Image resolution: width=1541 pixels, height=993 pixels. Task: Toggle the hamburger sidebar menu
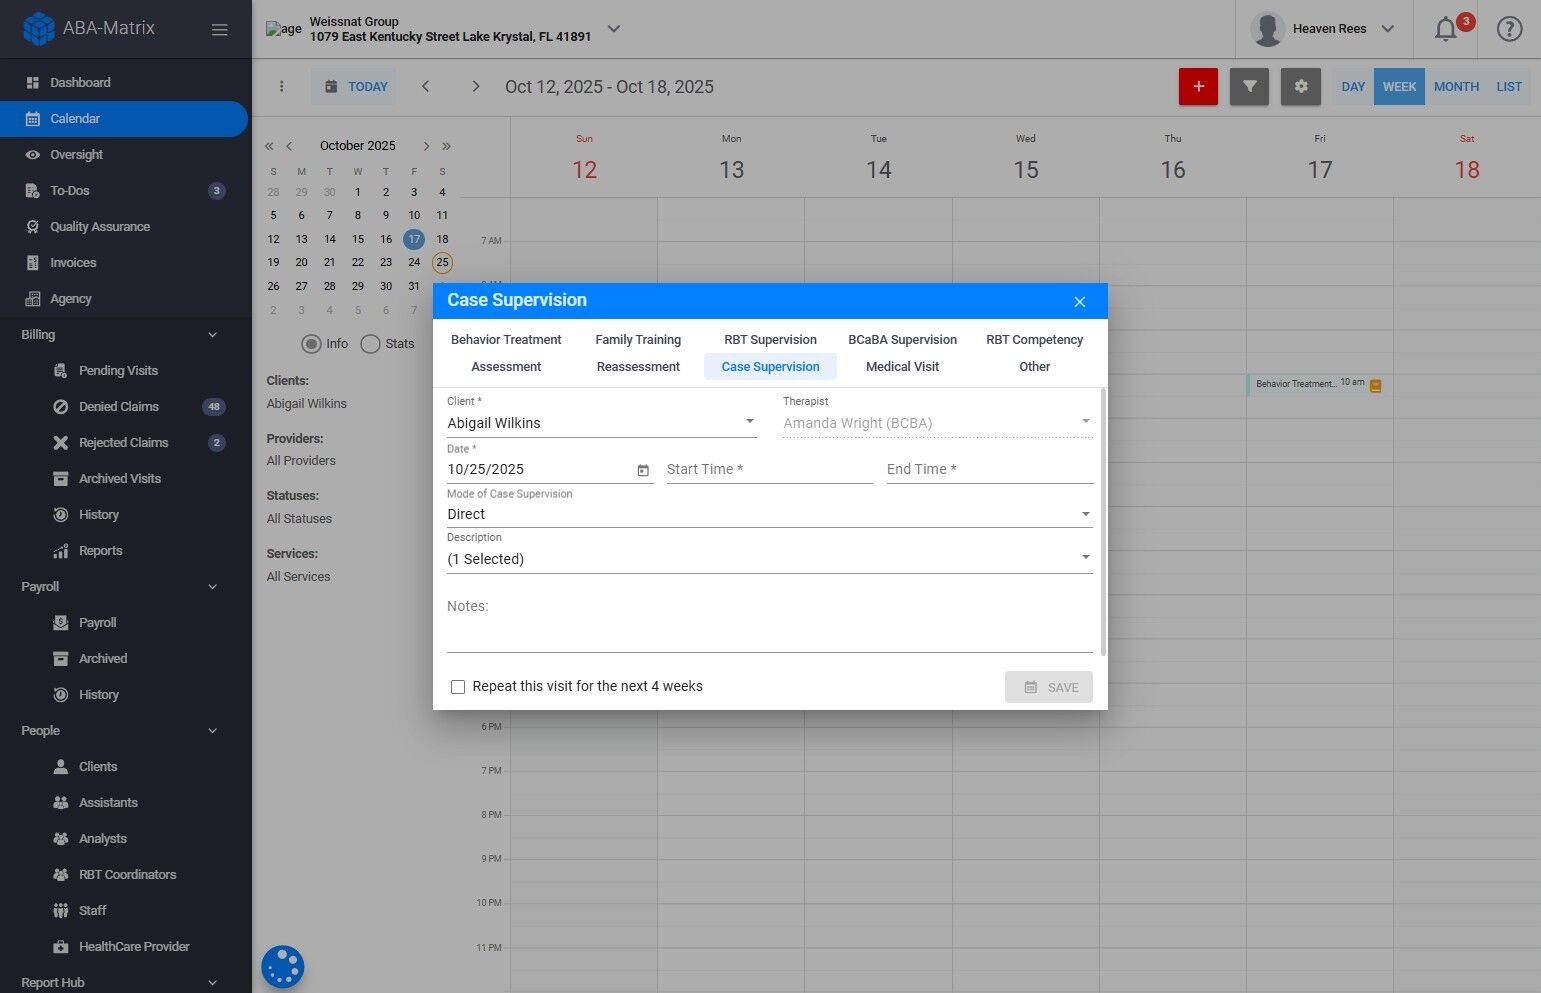point(220,29)
